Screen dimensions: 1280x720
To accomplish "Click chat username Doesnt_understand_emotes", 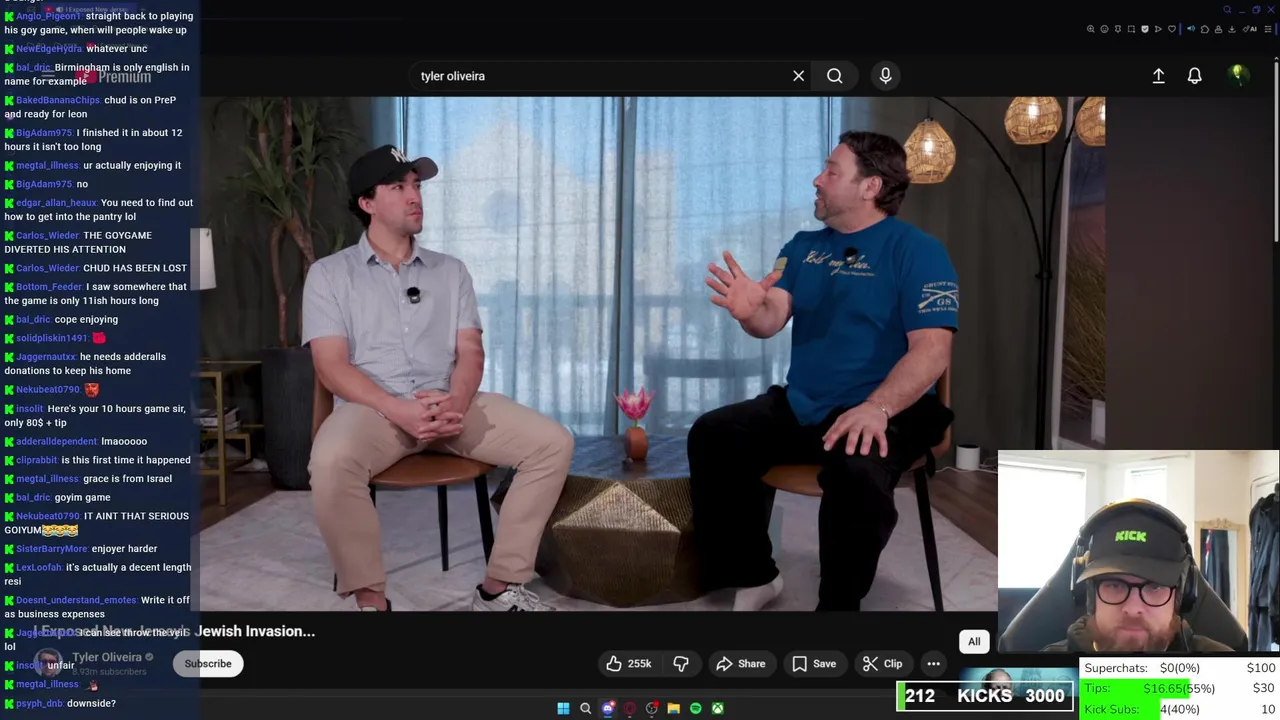I will 76,600.
